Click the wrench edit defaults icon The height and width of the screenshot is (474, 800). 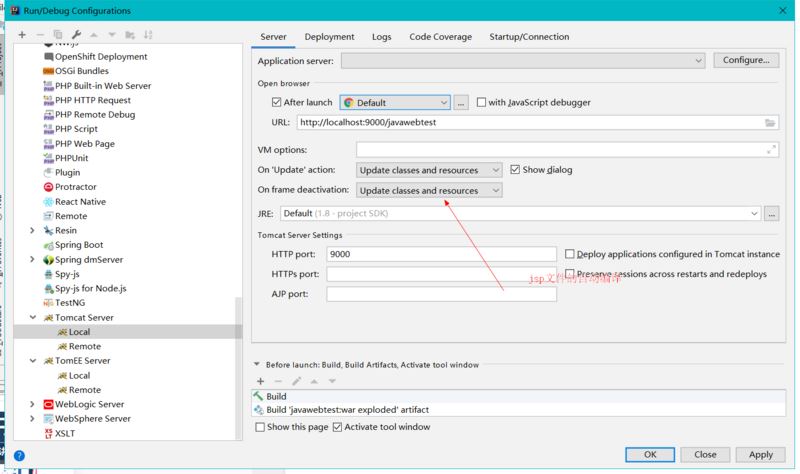point(76,35)
